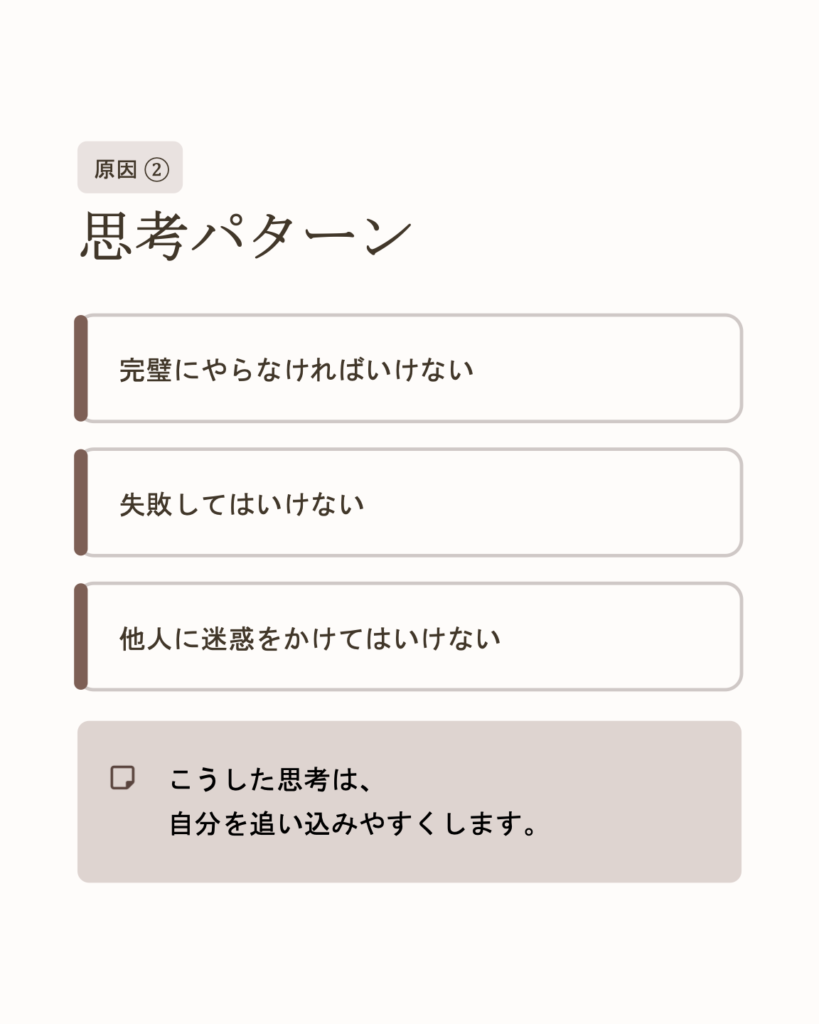
Task: Select the 原因 ② badge
Action: click(130, 168)
